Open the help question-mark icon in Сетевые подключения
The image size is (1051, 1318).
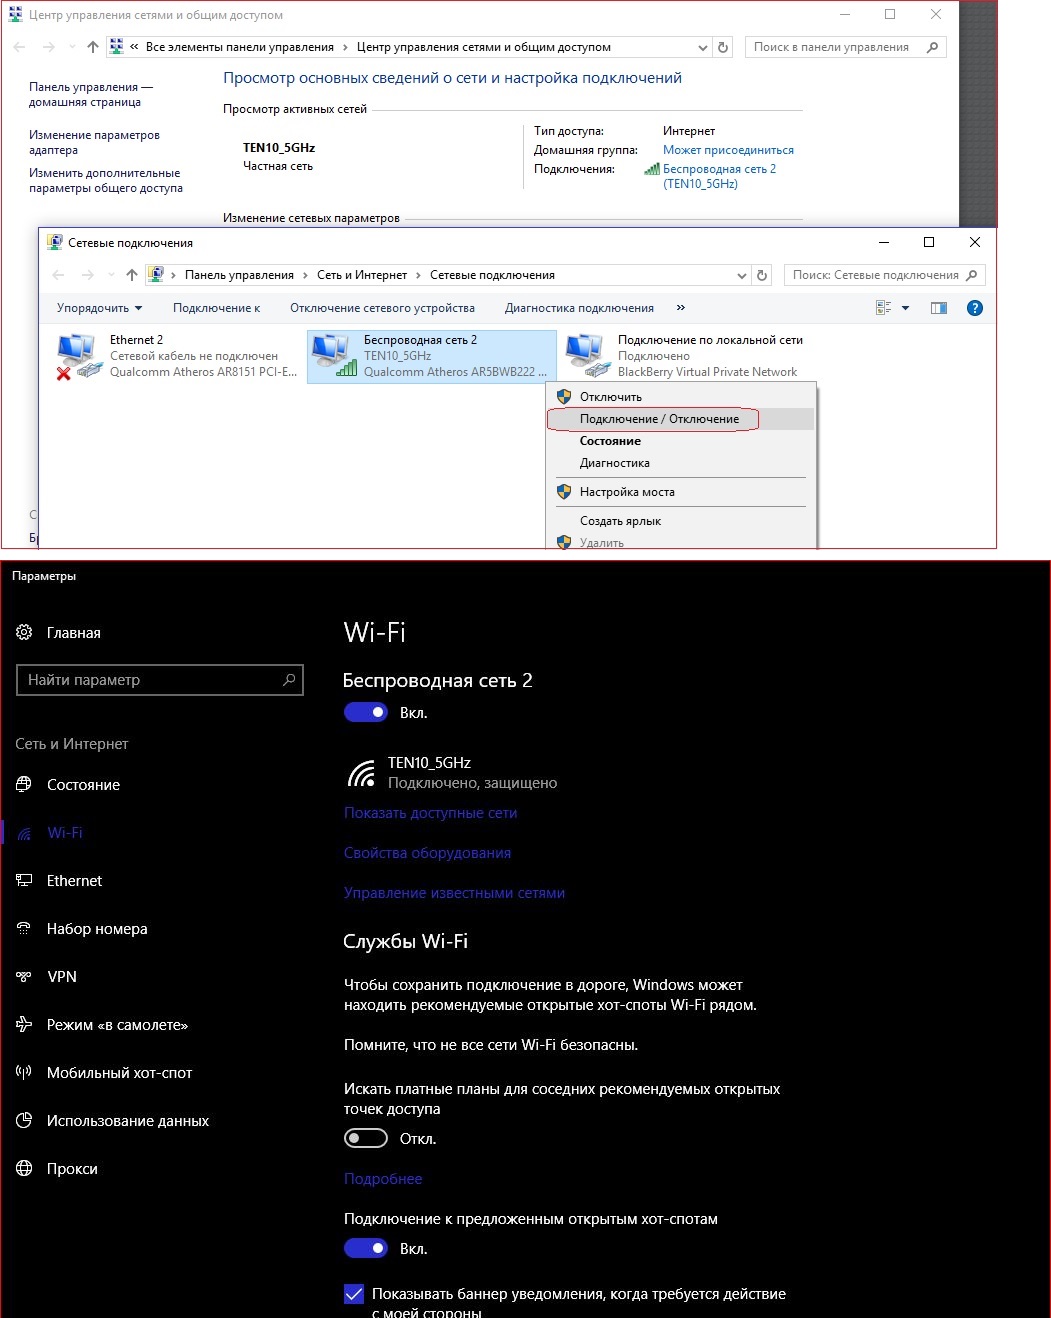tap(975, 308)
